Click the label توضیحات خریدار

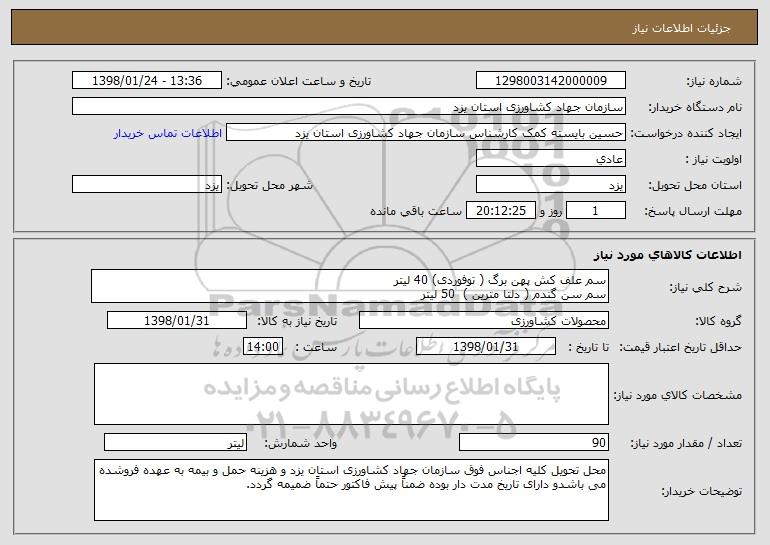point(701,491)
